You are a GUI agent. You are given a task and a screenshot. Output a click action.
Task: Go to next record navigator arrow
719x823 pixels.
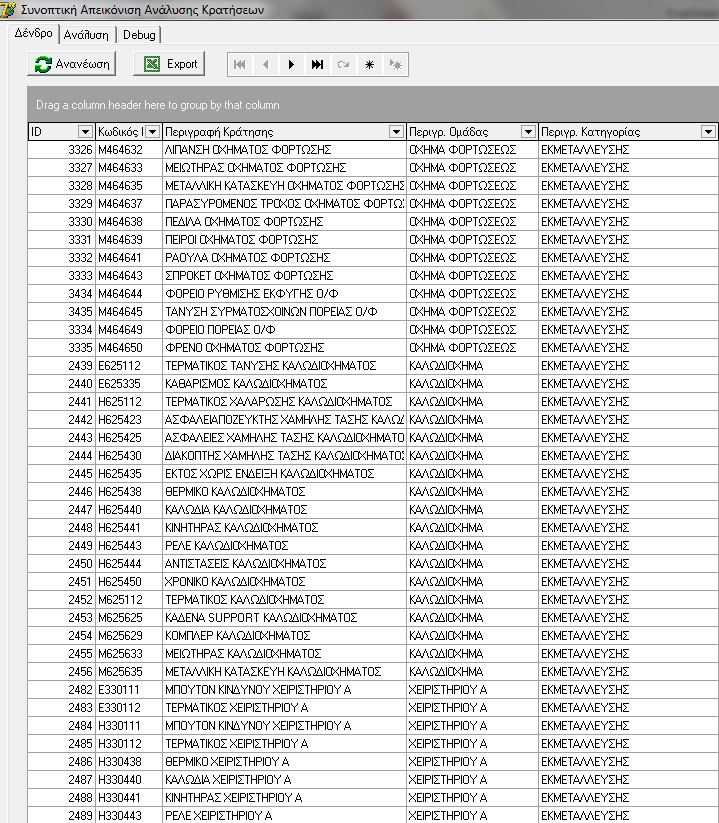click(x=291, y=65)
